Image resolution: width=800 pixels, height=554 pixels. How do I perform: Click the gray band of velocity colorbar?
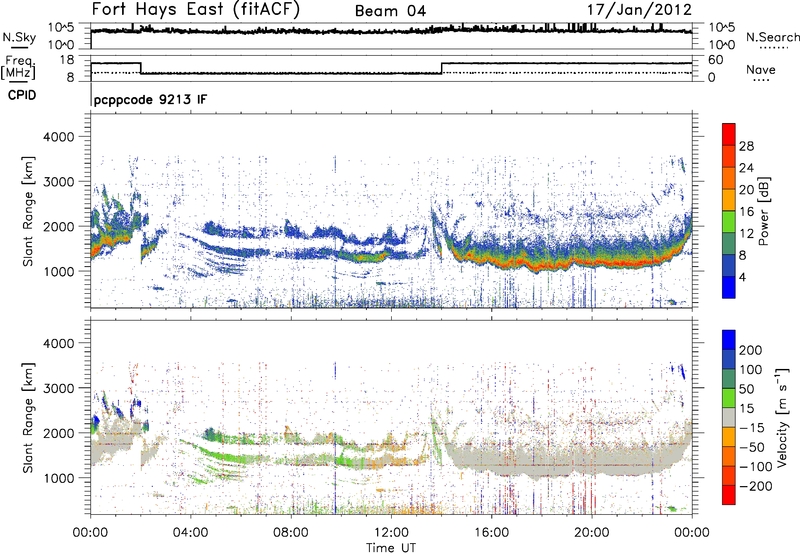click(729, 417)
